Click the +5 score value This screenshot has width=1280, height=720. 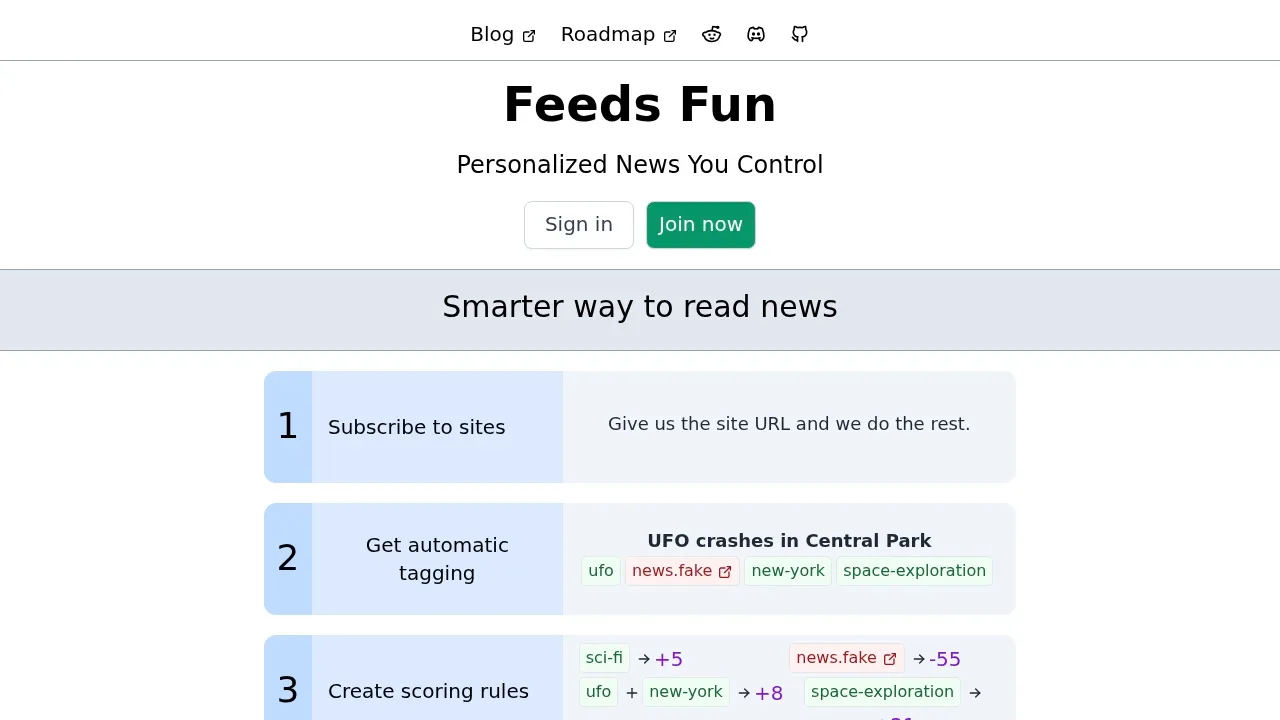669,660
